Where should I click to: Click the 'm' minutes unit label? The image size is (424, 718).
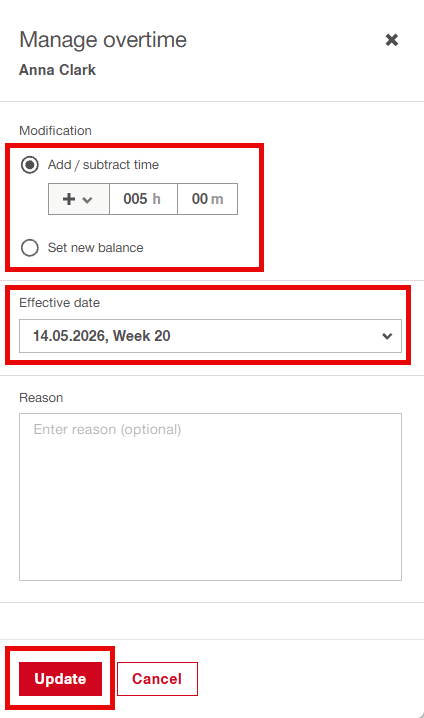(x=217, y=199)
